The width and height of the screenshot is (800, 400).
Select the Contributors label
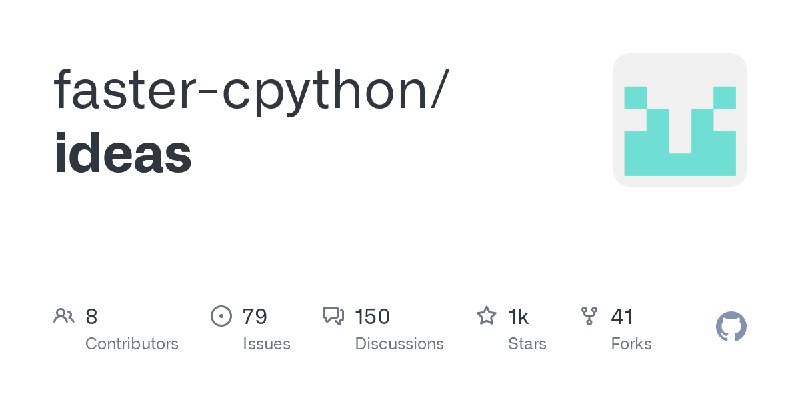[x=132, y=344]
